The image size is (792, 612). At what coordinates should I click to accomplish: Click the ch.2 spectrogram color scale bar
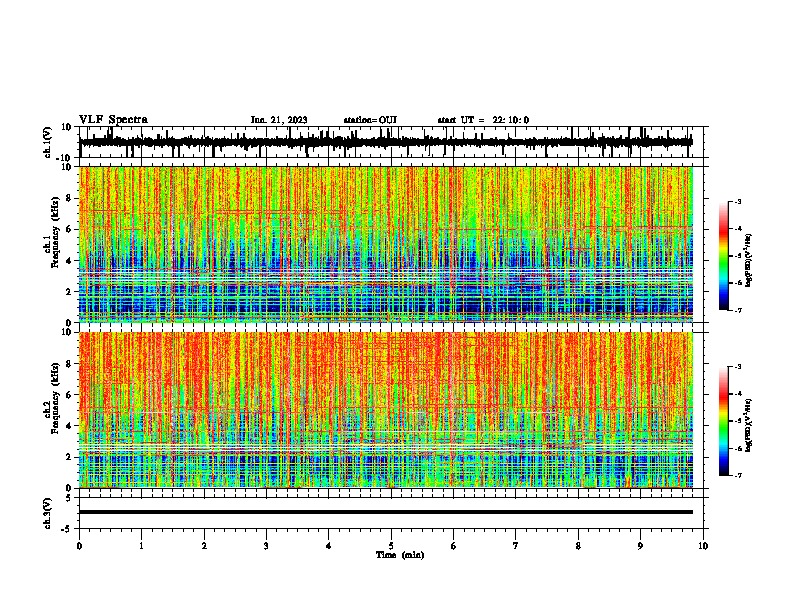click(723, 421)
